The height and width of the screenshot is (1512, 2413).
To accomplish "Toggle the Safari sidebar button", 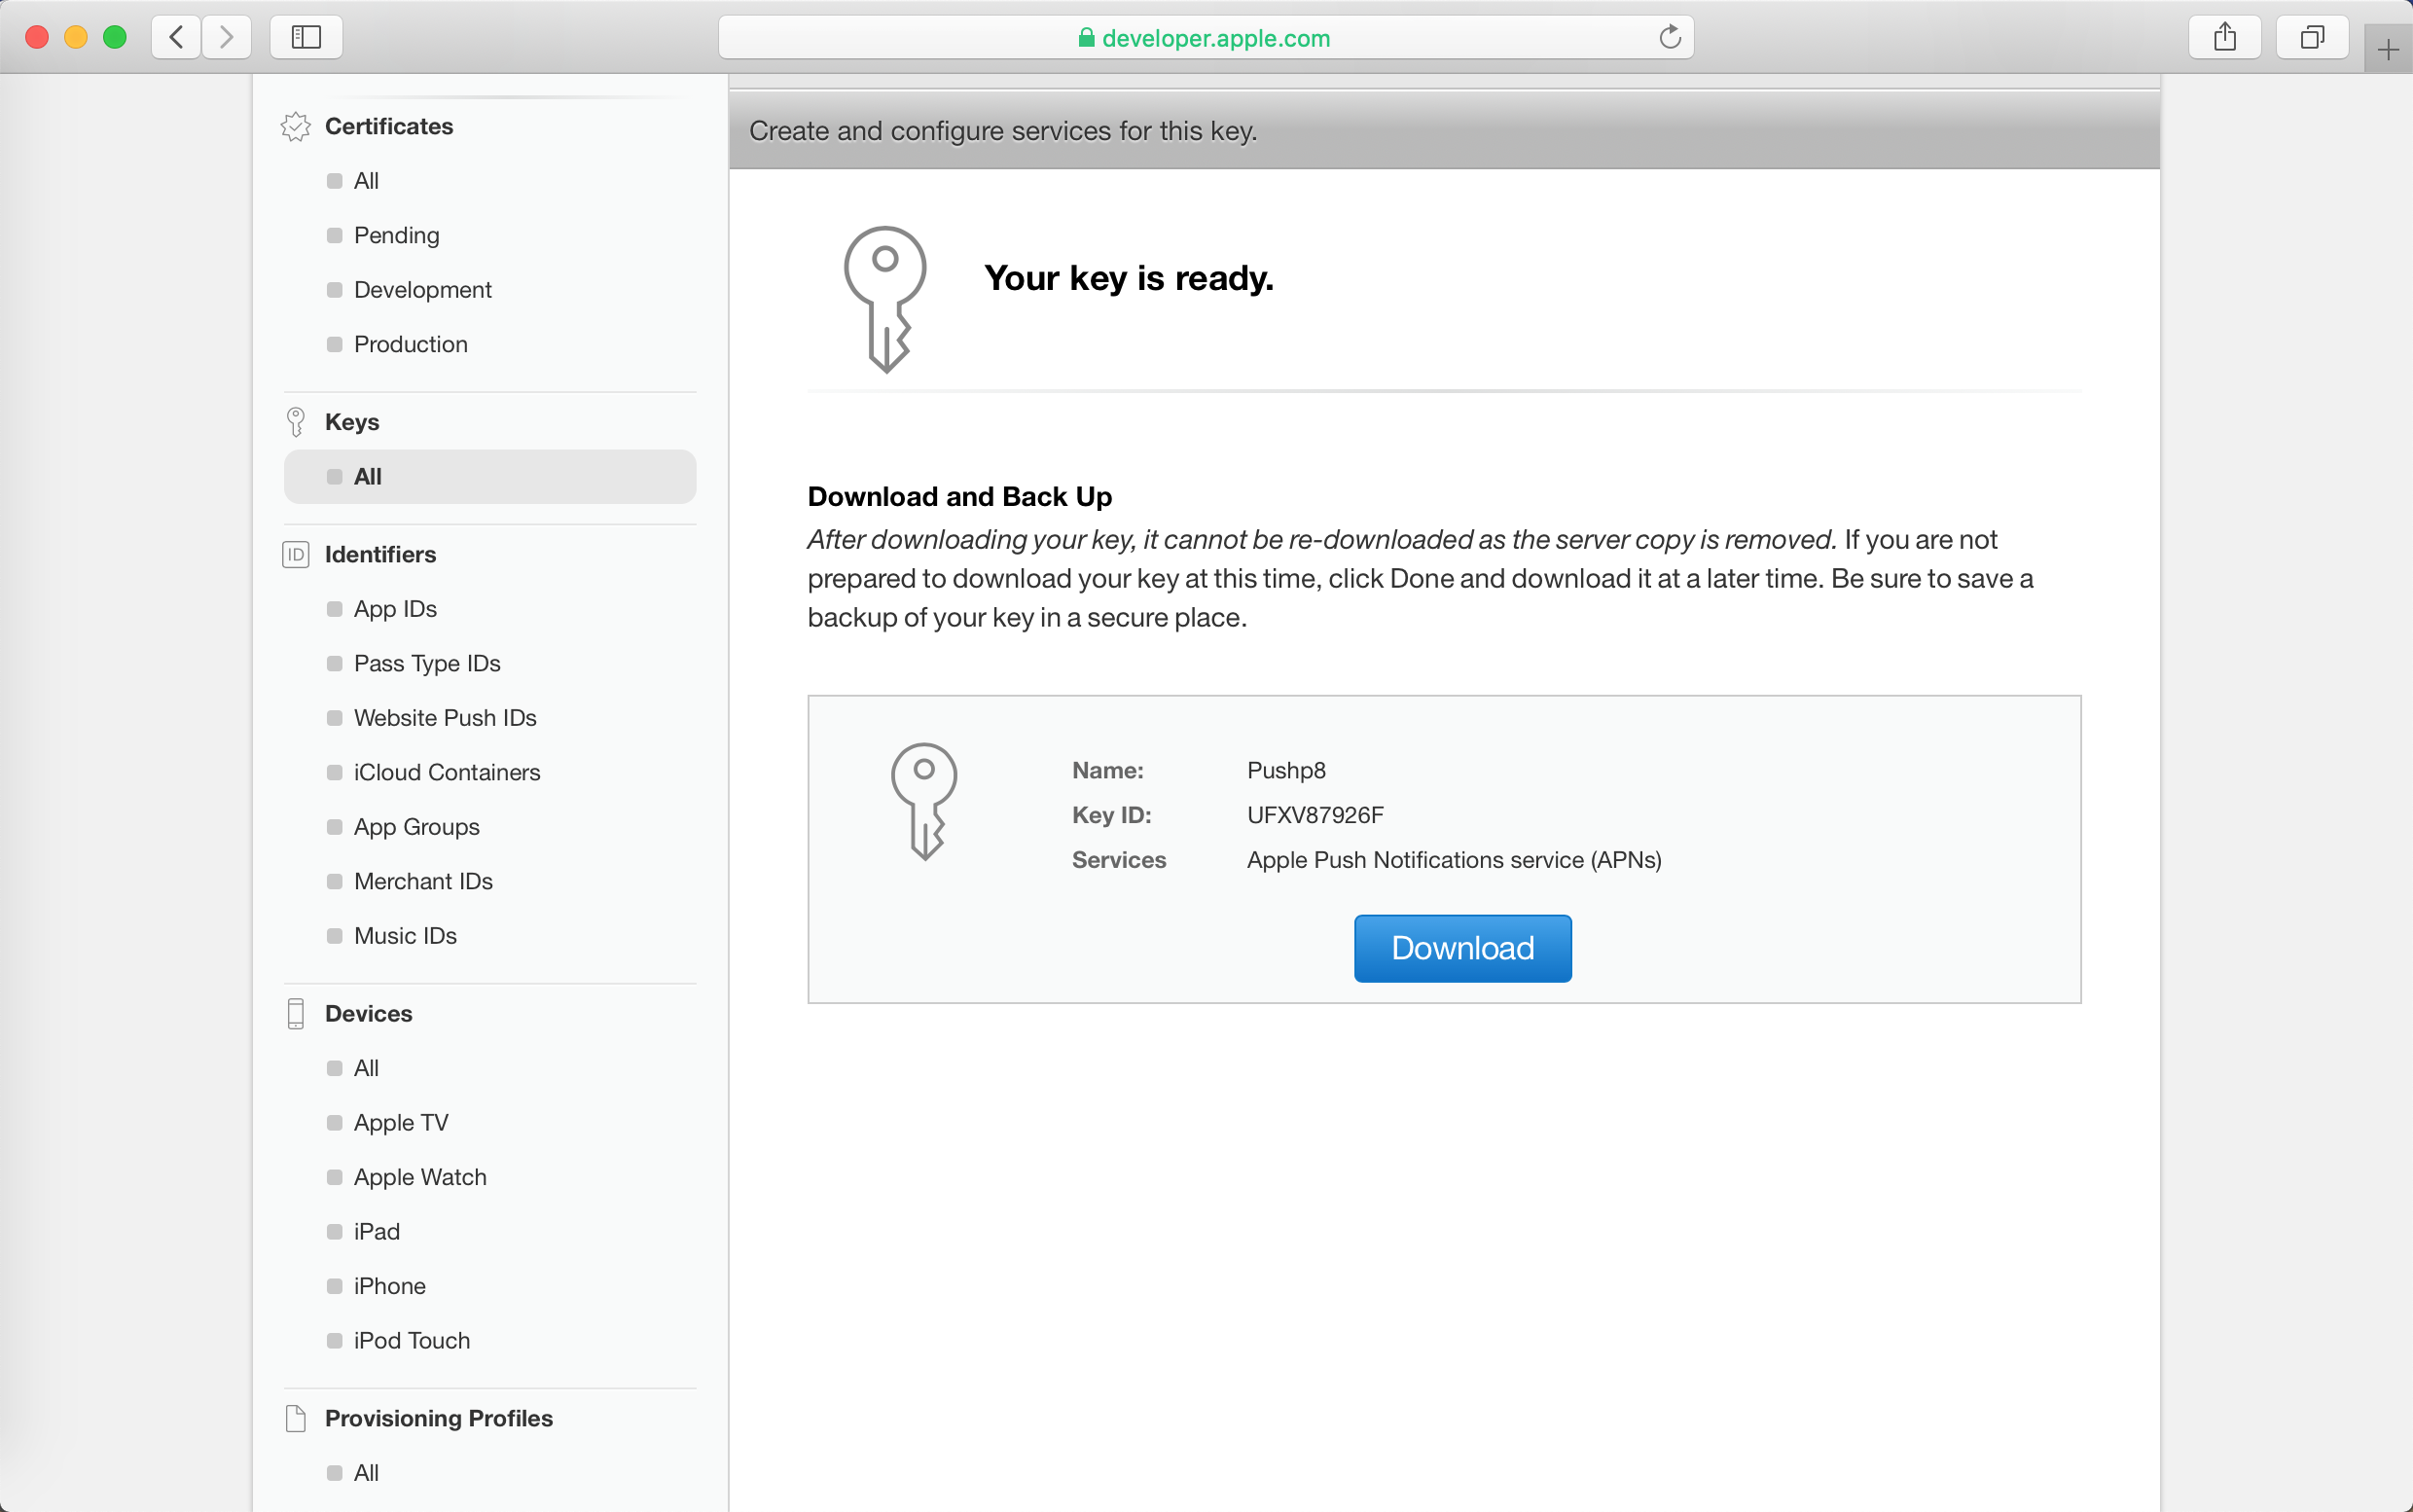I will tap(306, 38).
